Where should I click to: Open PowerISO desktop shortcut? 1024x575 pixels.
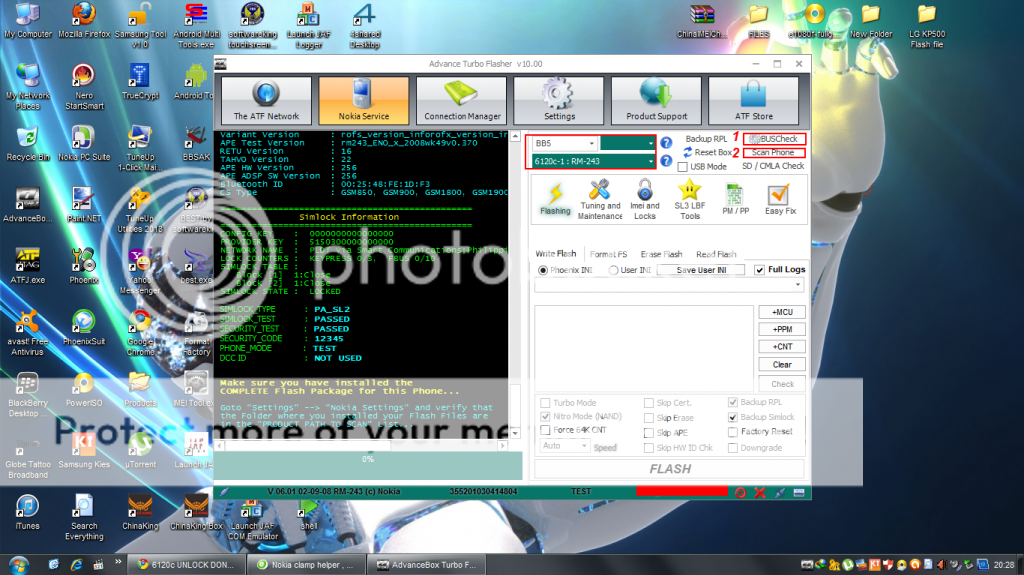84,389
